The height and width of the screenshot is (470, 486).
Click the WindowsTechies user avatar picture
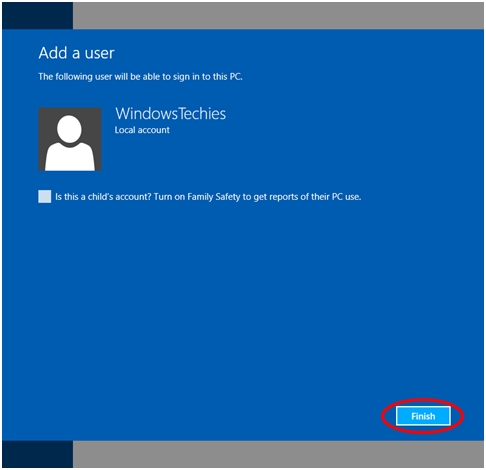coord(70,139)
